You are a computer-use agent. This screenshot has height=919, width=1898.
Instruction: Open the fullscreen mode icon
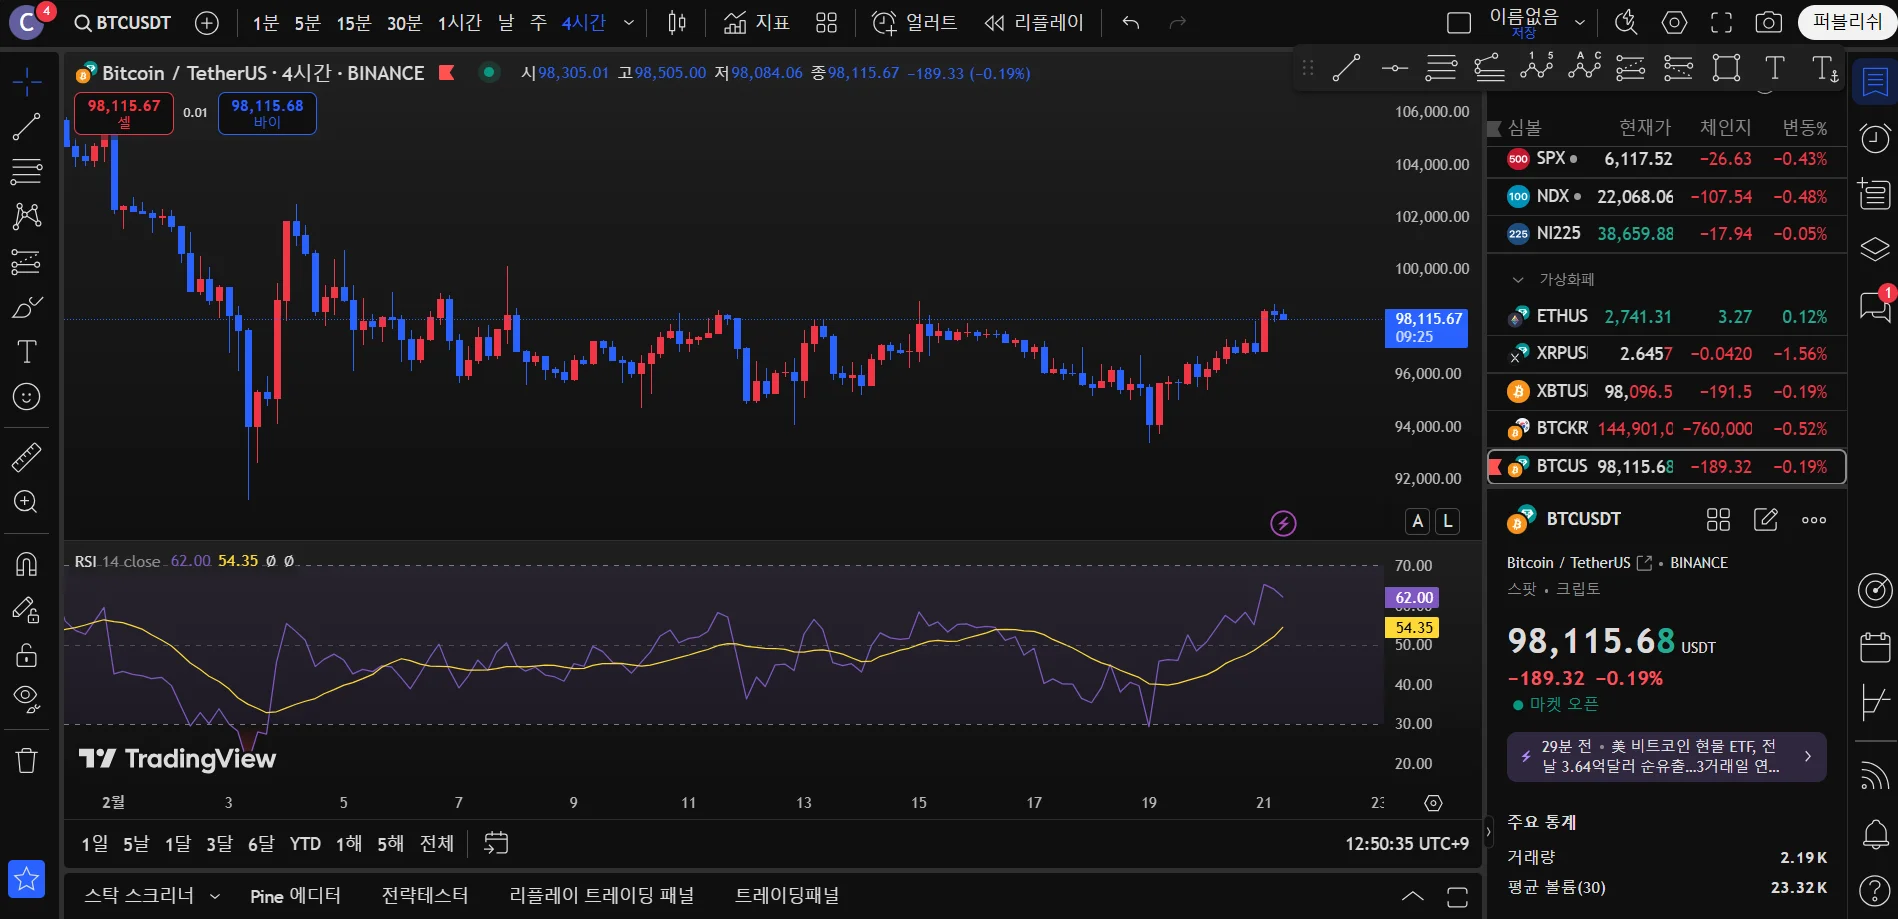[1721, 22]
